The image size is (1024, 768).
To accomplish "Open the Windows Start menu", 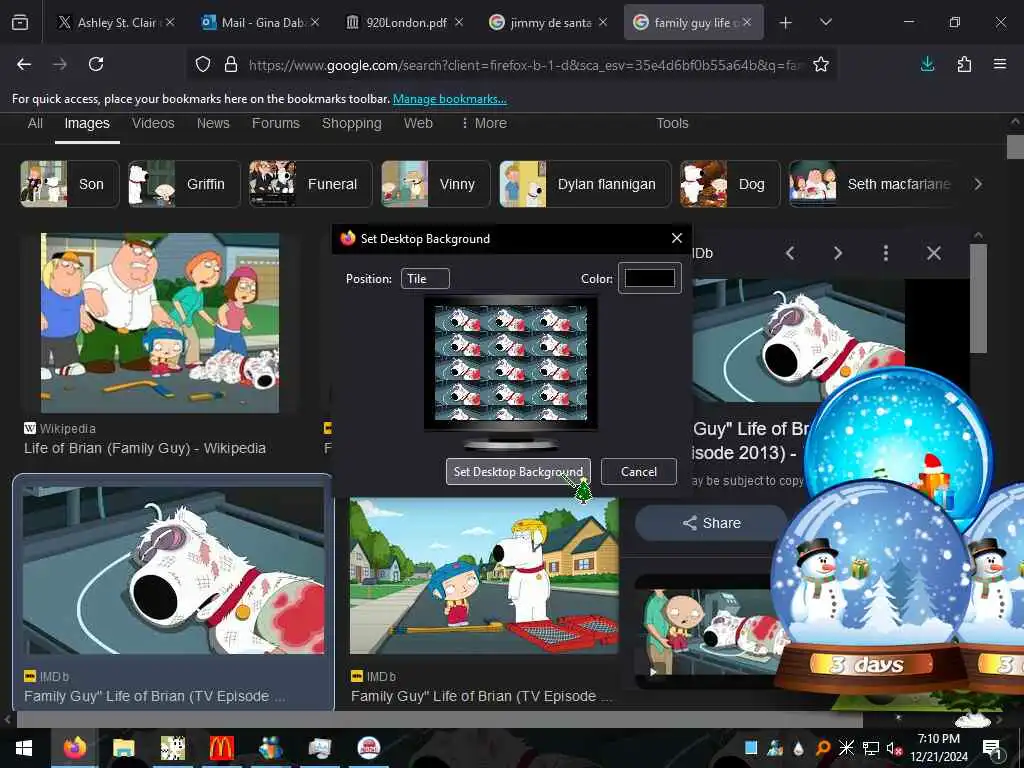I will (24, 748).
